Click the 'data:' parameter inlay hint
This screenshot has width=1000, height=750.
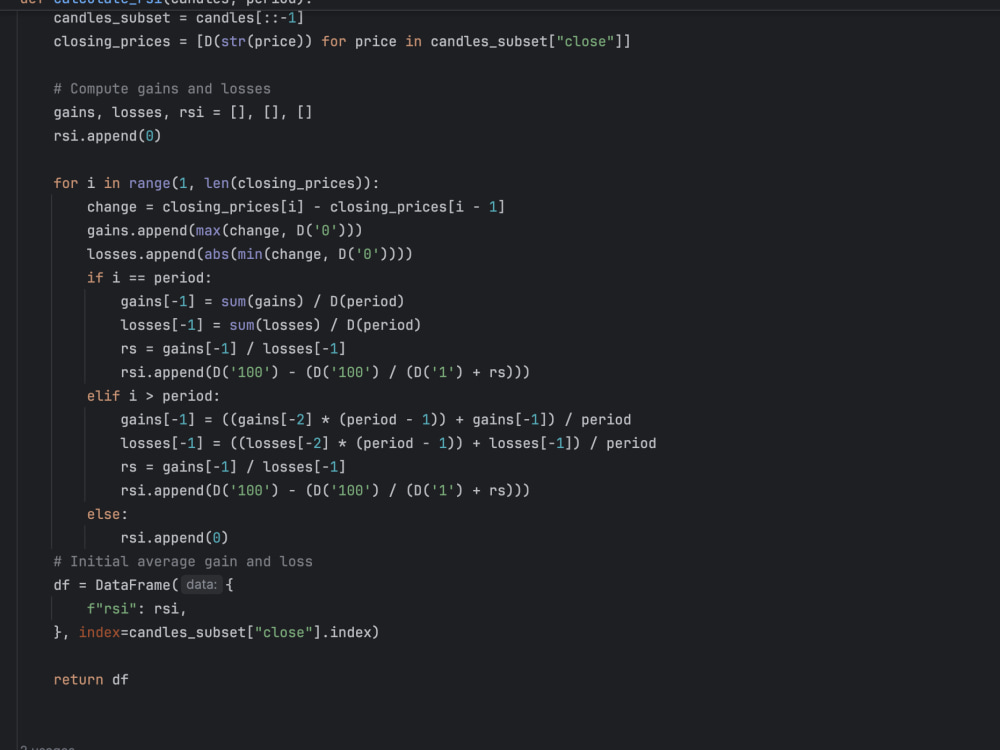coord(202,585)
